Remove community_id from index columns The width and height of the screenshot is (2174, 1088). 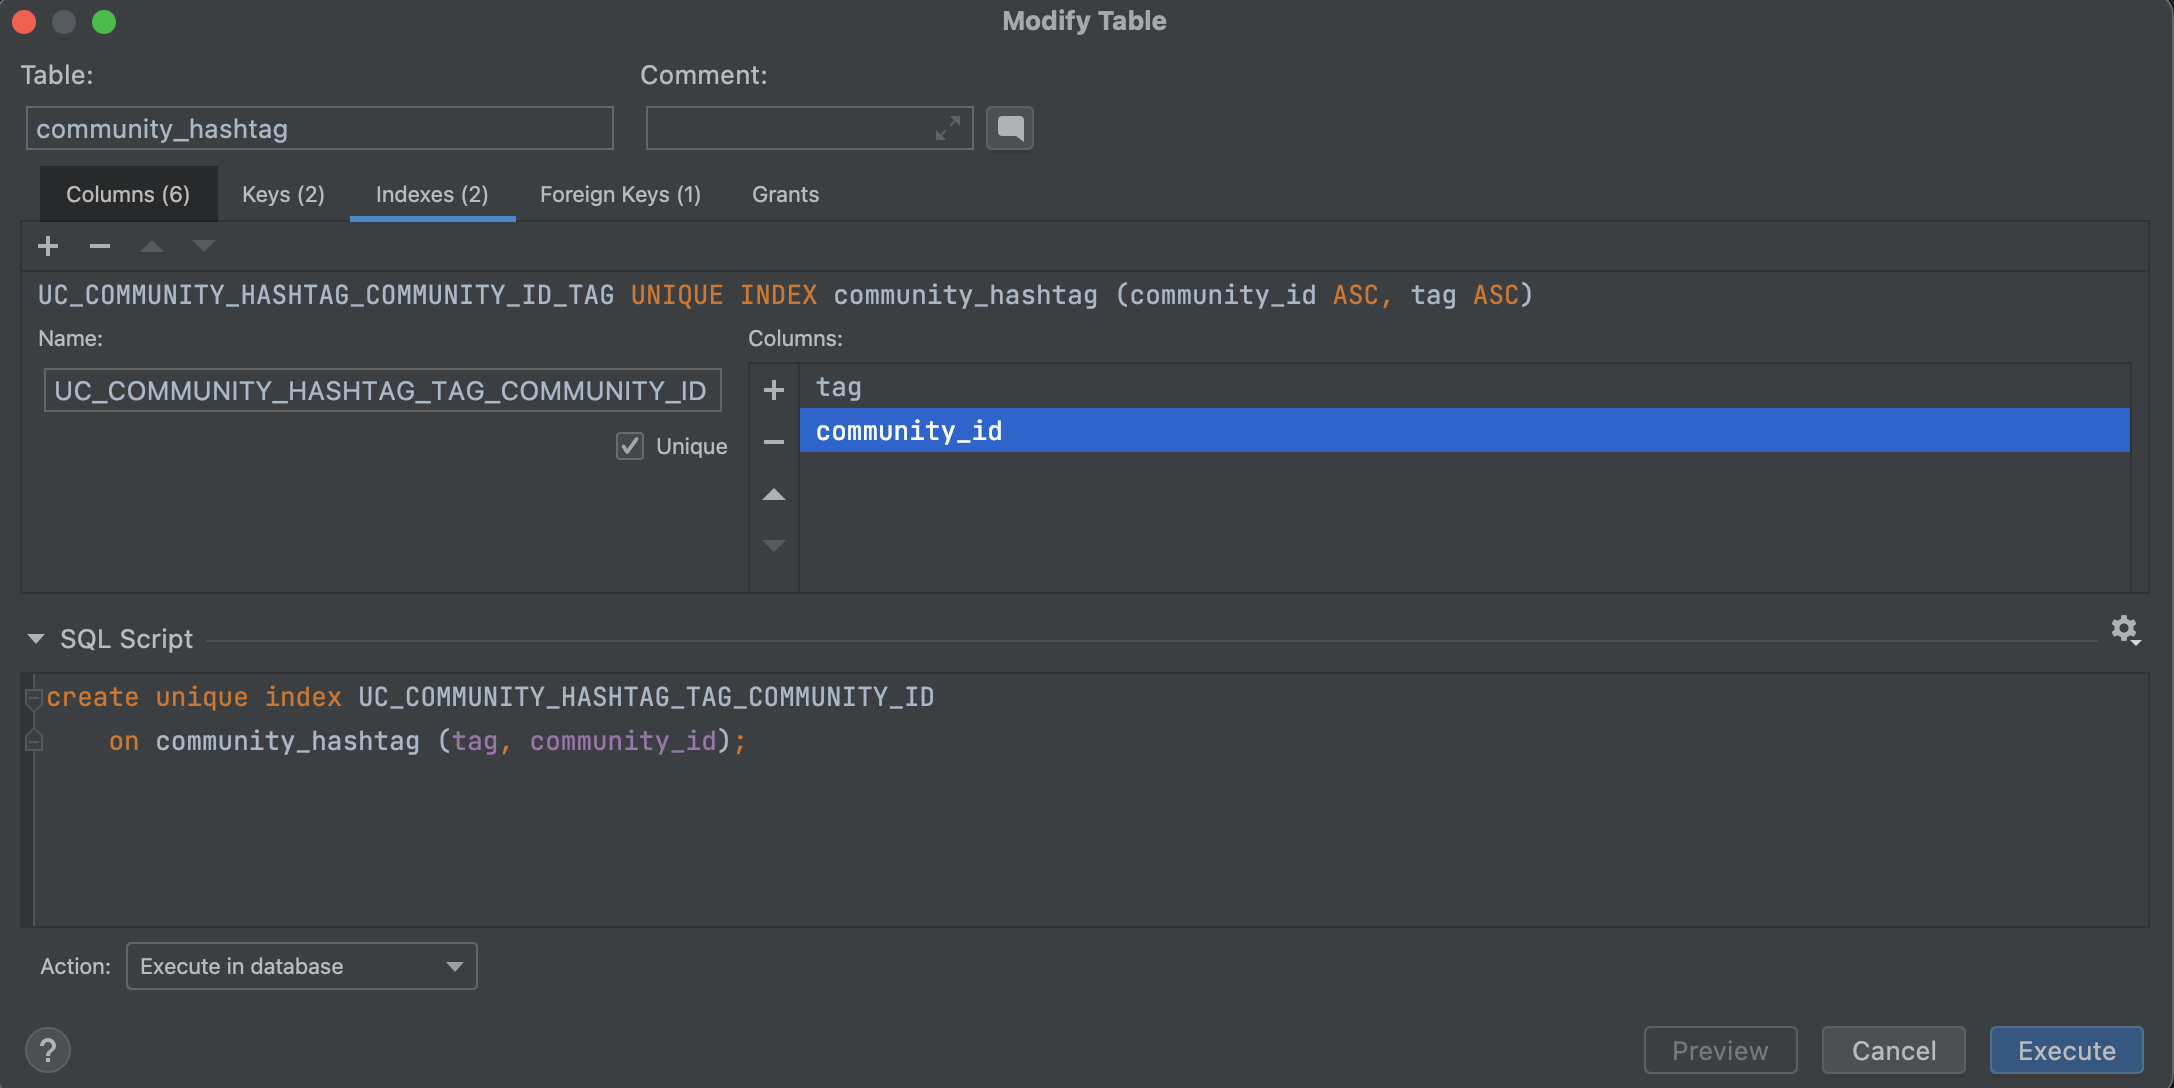point(773,442)
